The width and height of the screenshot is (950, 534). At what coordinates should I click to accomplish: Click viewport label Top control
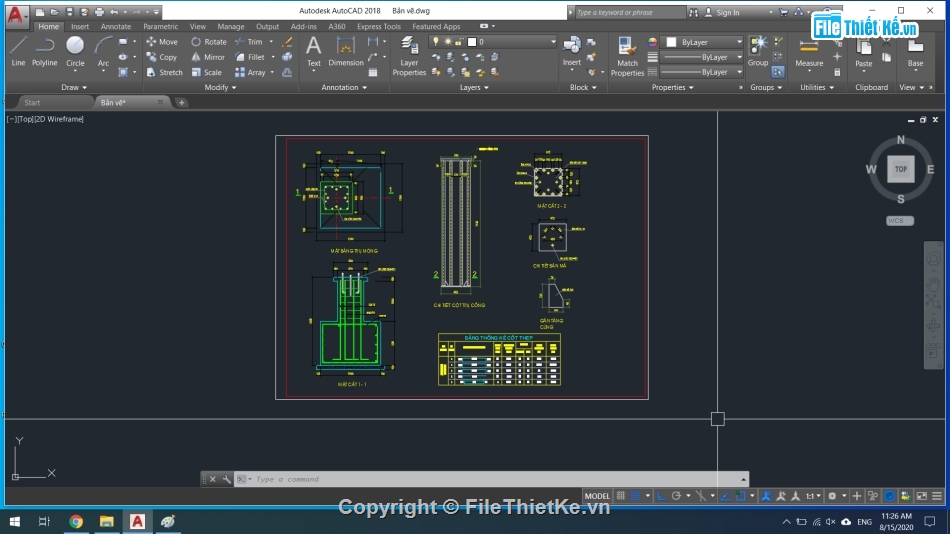pos(25,119)
